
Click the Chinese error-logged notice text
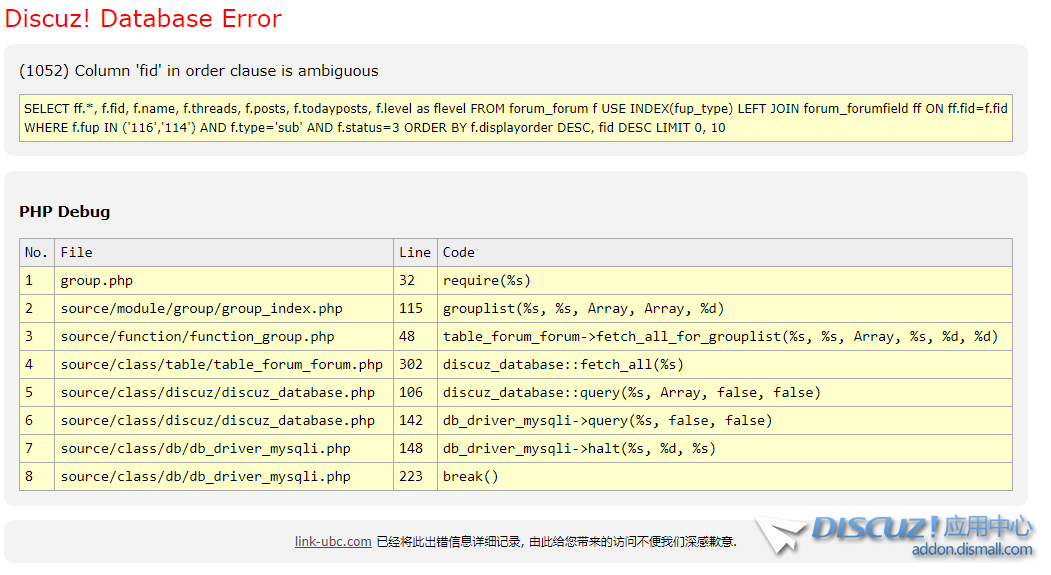click(x=556, y=541)
